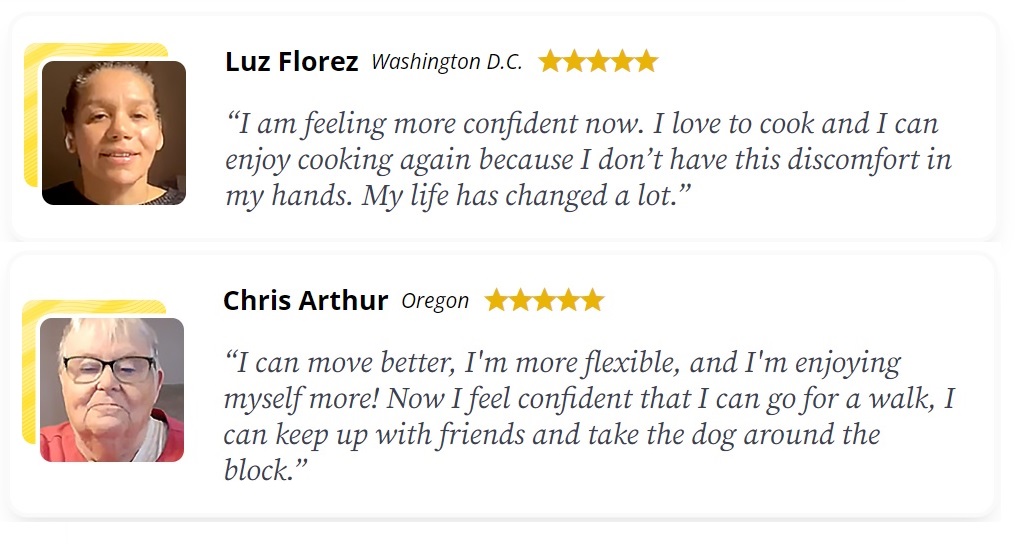The height and width of the screenshot is (546, 1015).
Task: Select the Oregon location label
Action: tap(435, 301)
